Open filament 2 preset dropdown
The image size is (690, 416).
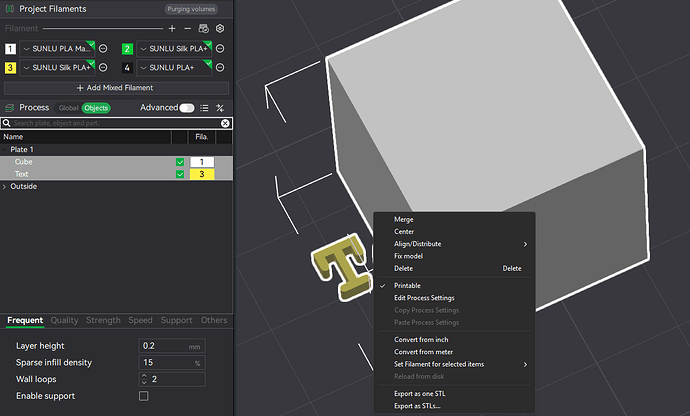tap(174, 48)
